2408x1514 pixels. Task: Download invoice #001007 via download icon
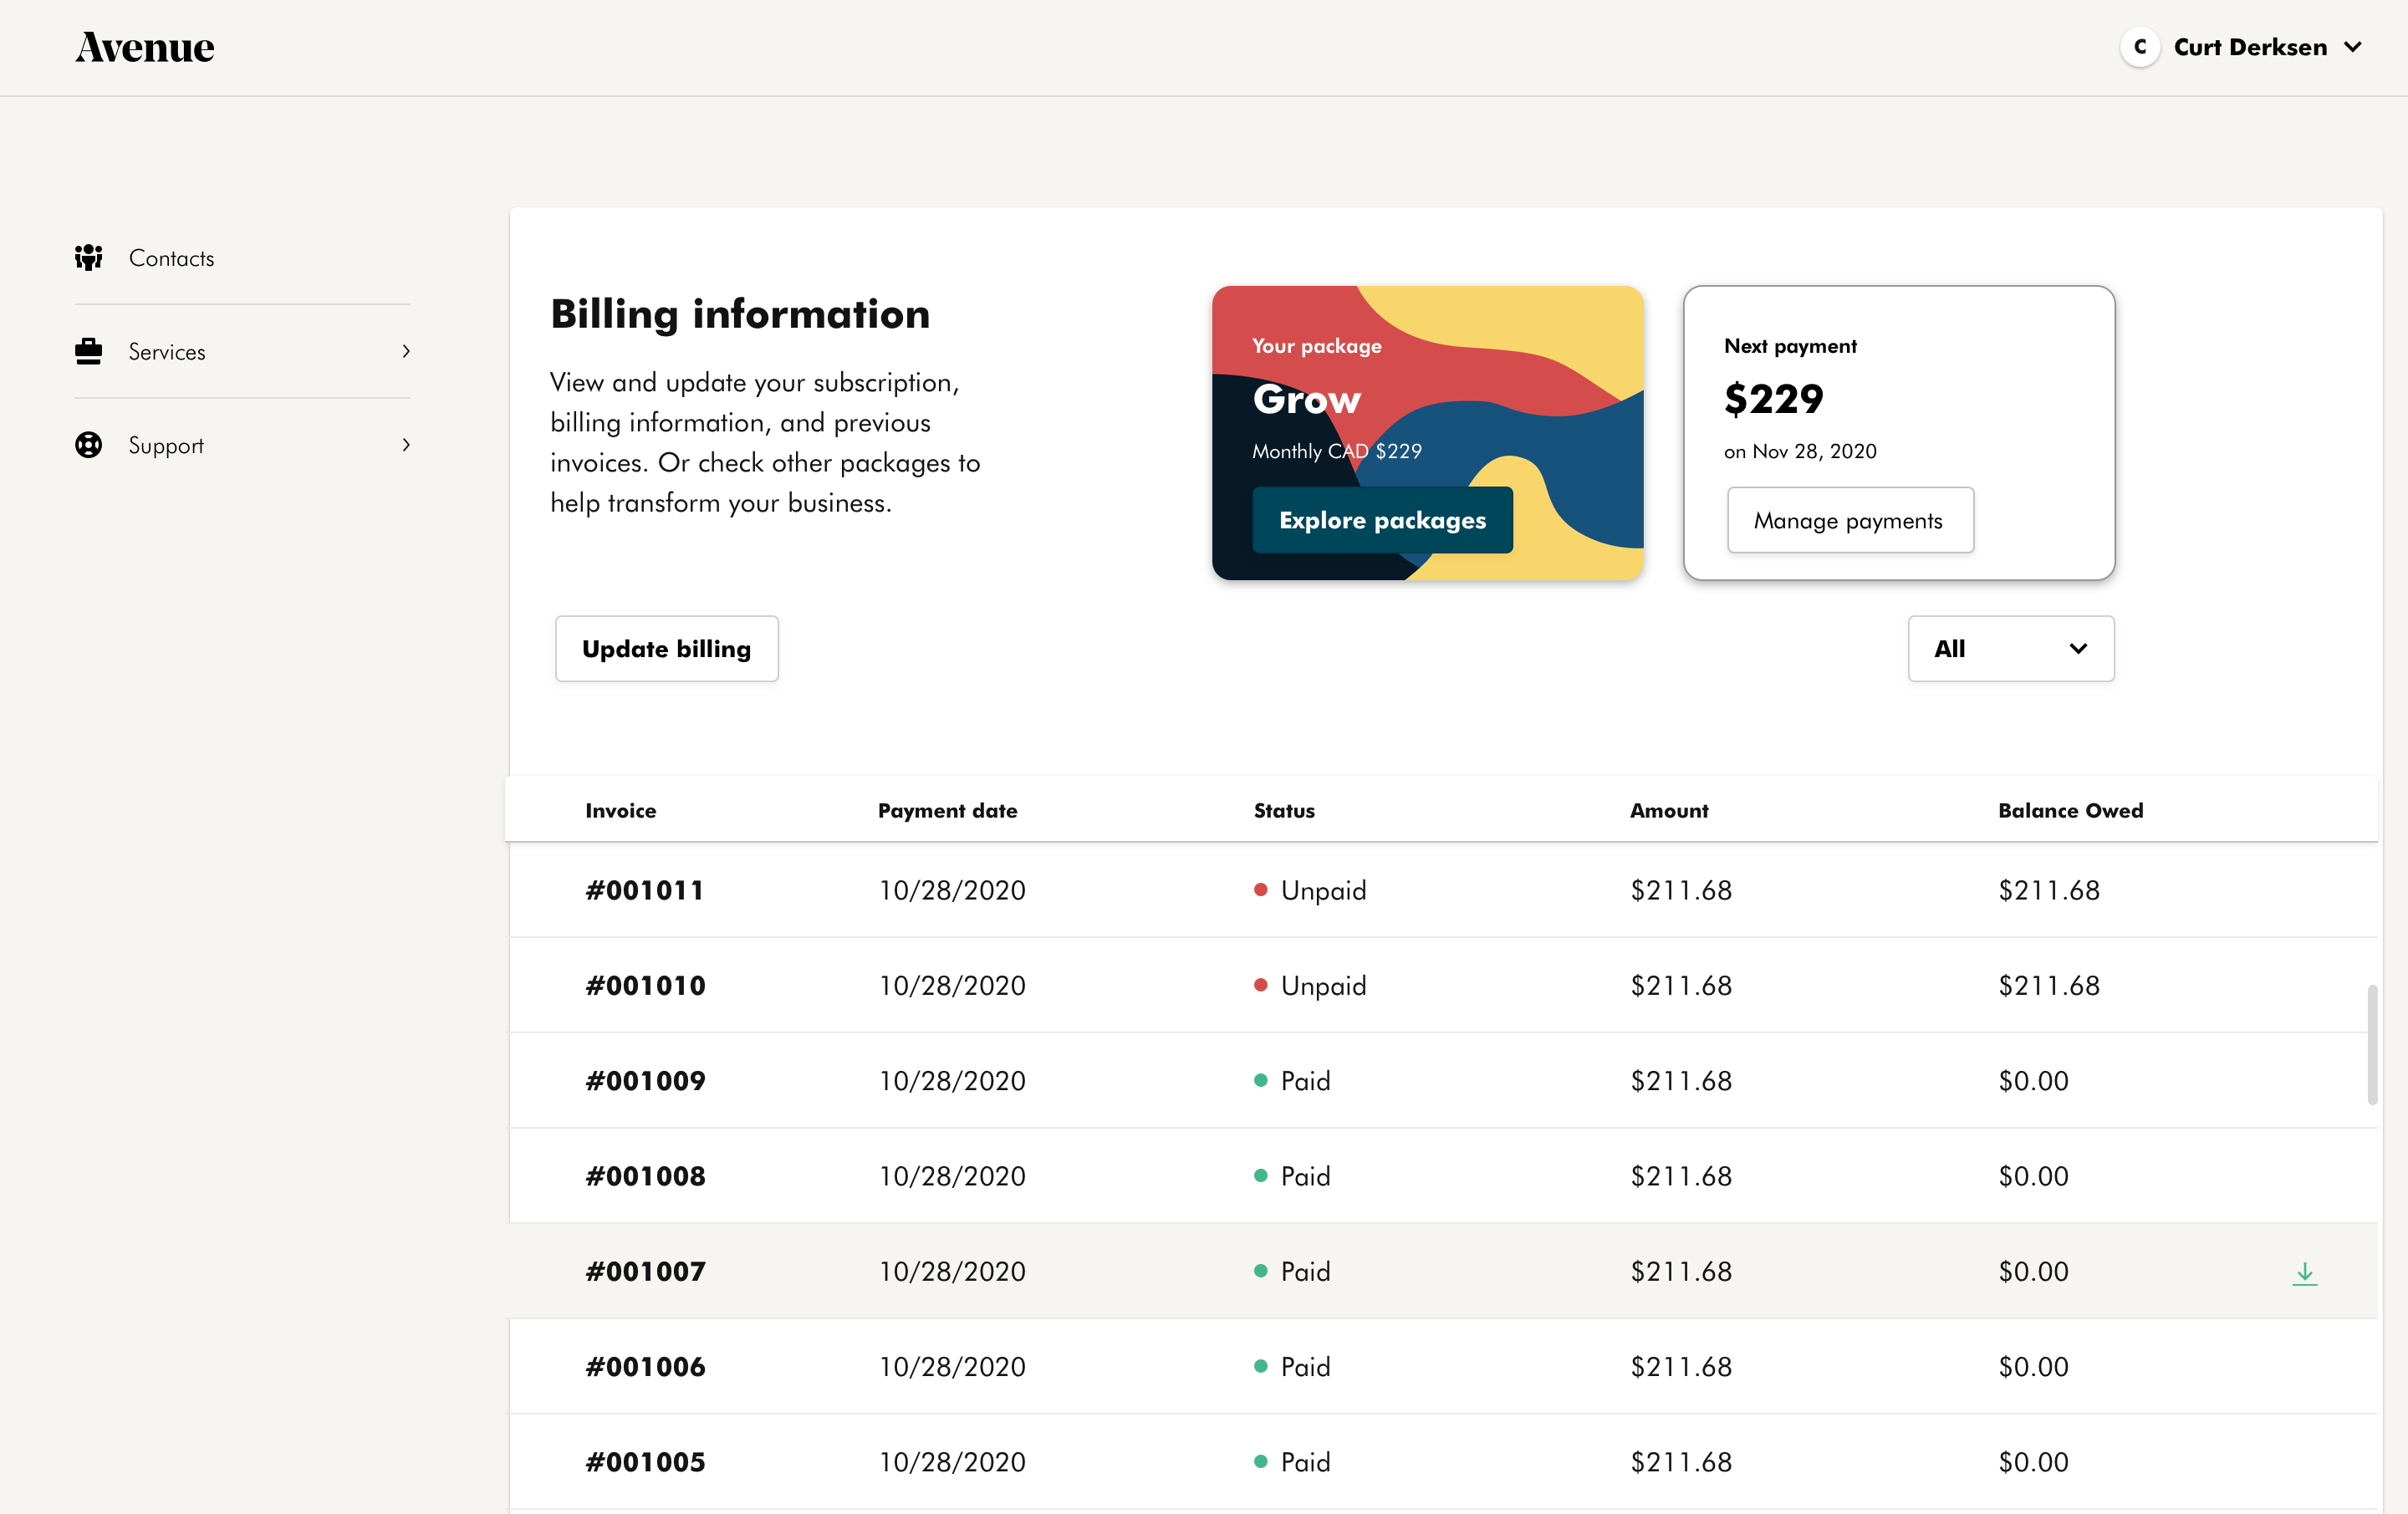(x=2304, y=1273)
